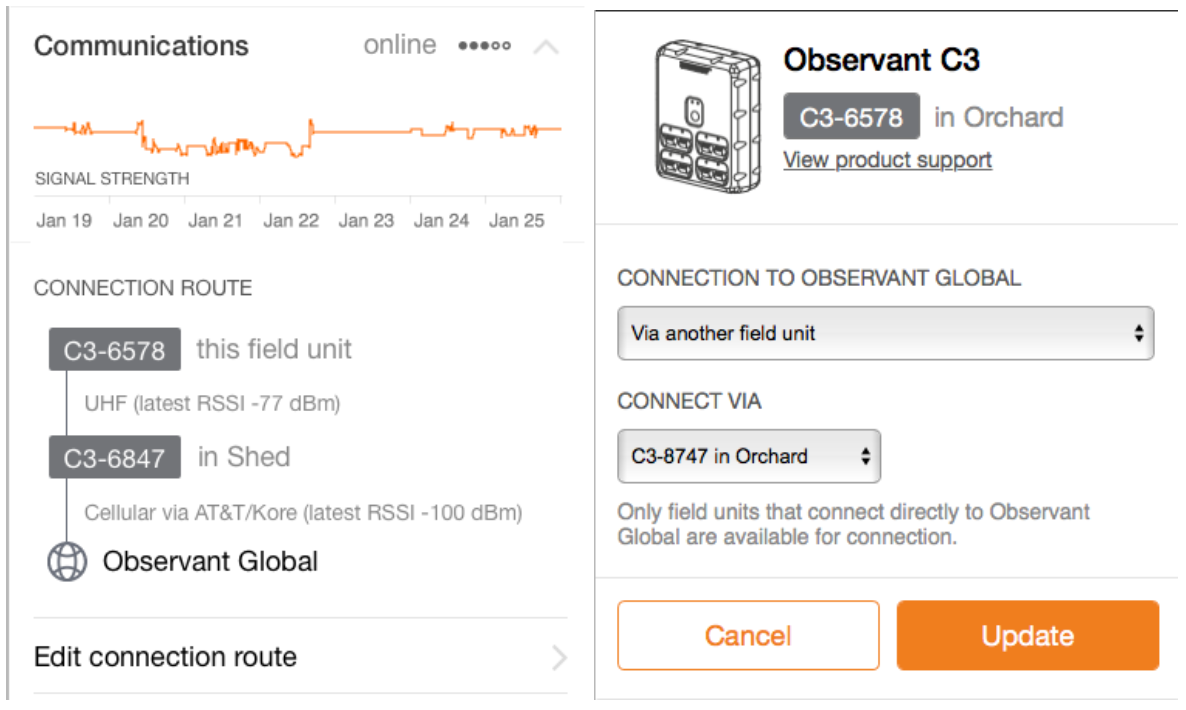This screenshot has width=1186, height=710.
Task: Click the Cancel button
Action: click(748, 636)
